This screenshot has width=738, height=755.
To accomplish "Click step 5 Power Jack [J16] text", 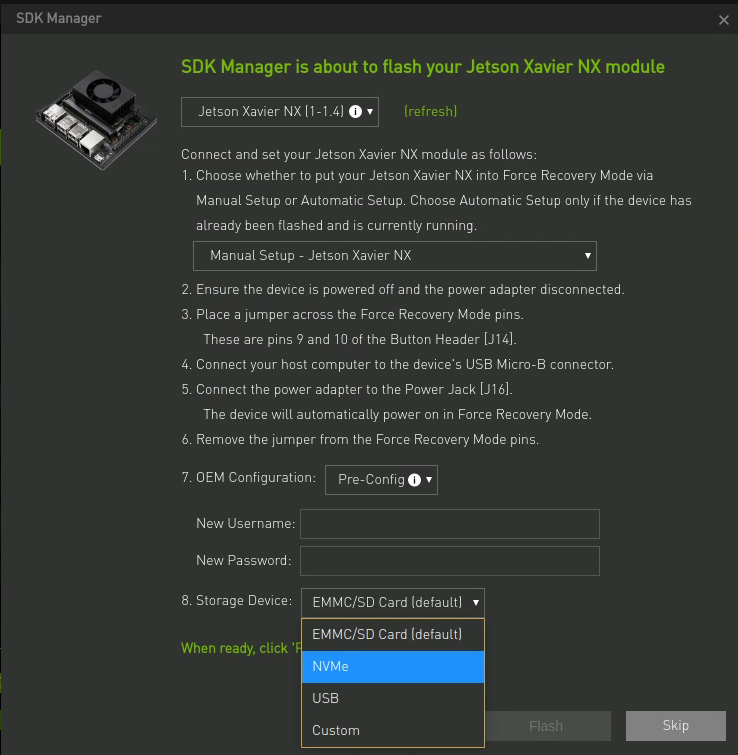I will click(x=347, y=390).
